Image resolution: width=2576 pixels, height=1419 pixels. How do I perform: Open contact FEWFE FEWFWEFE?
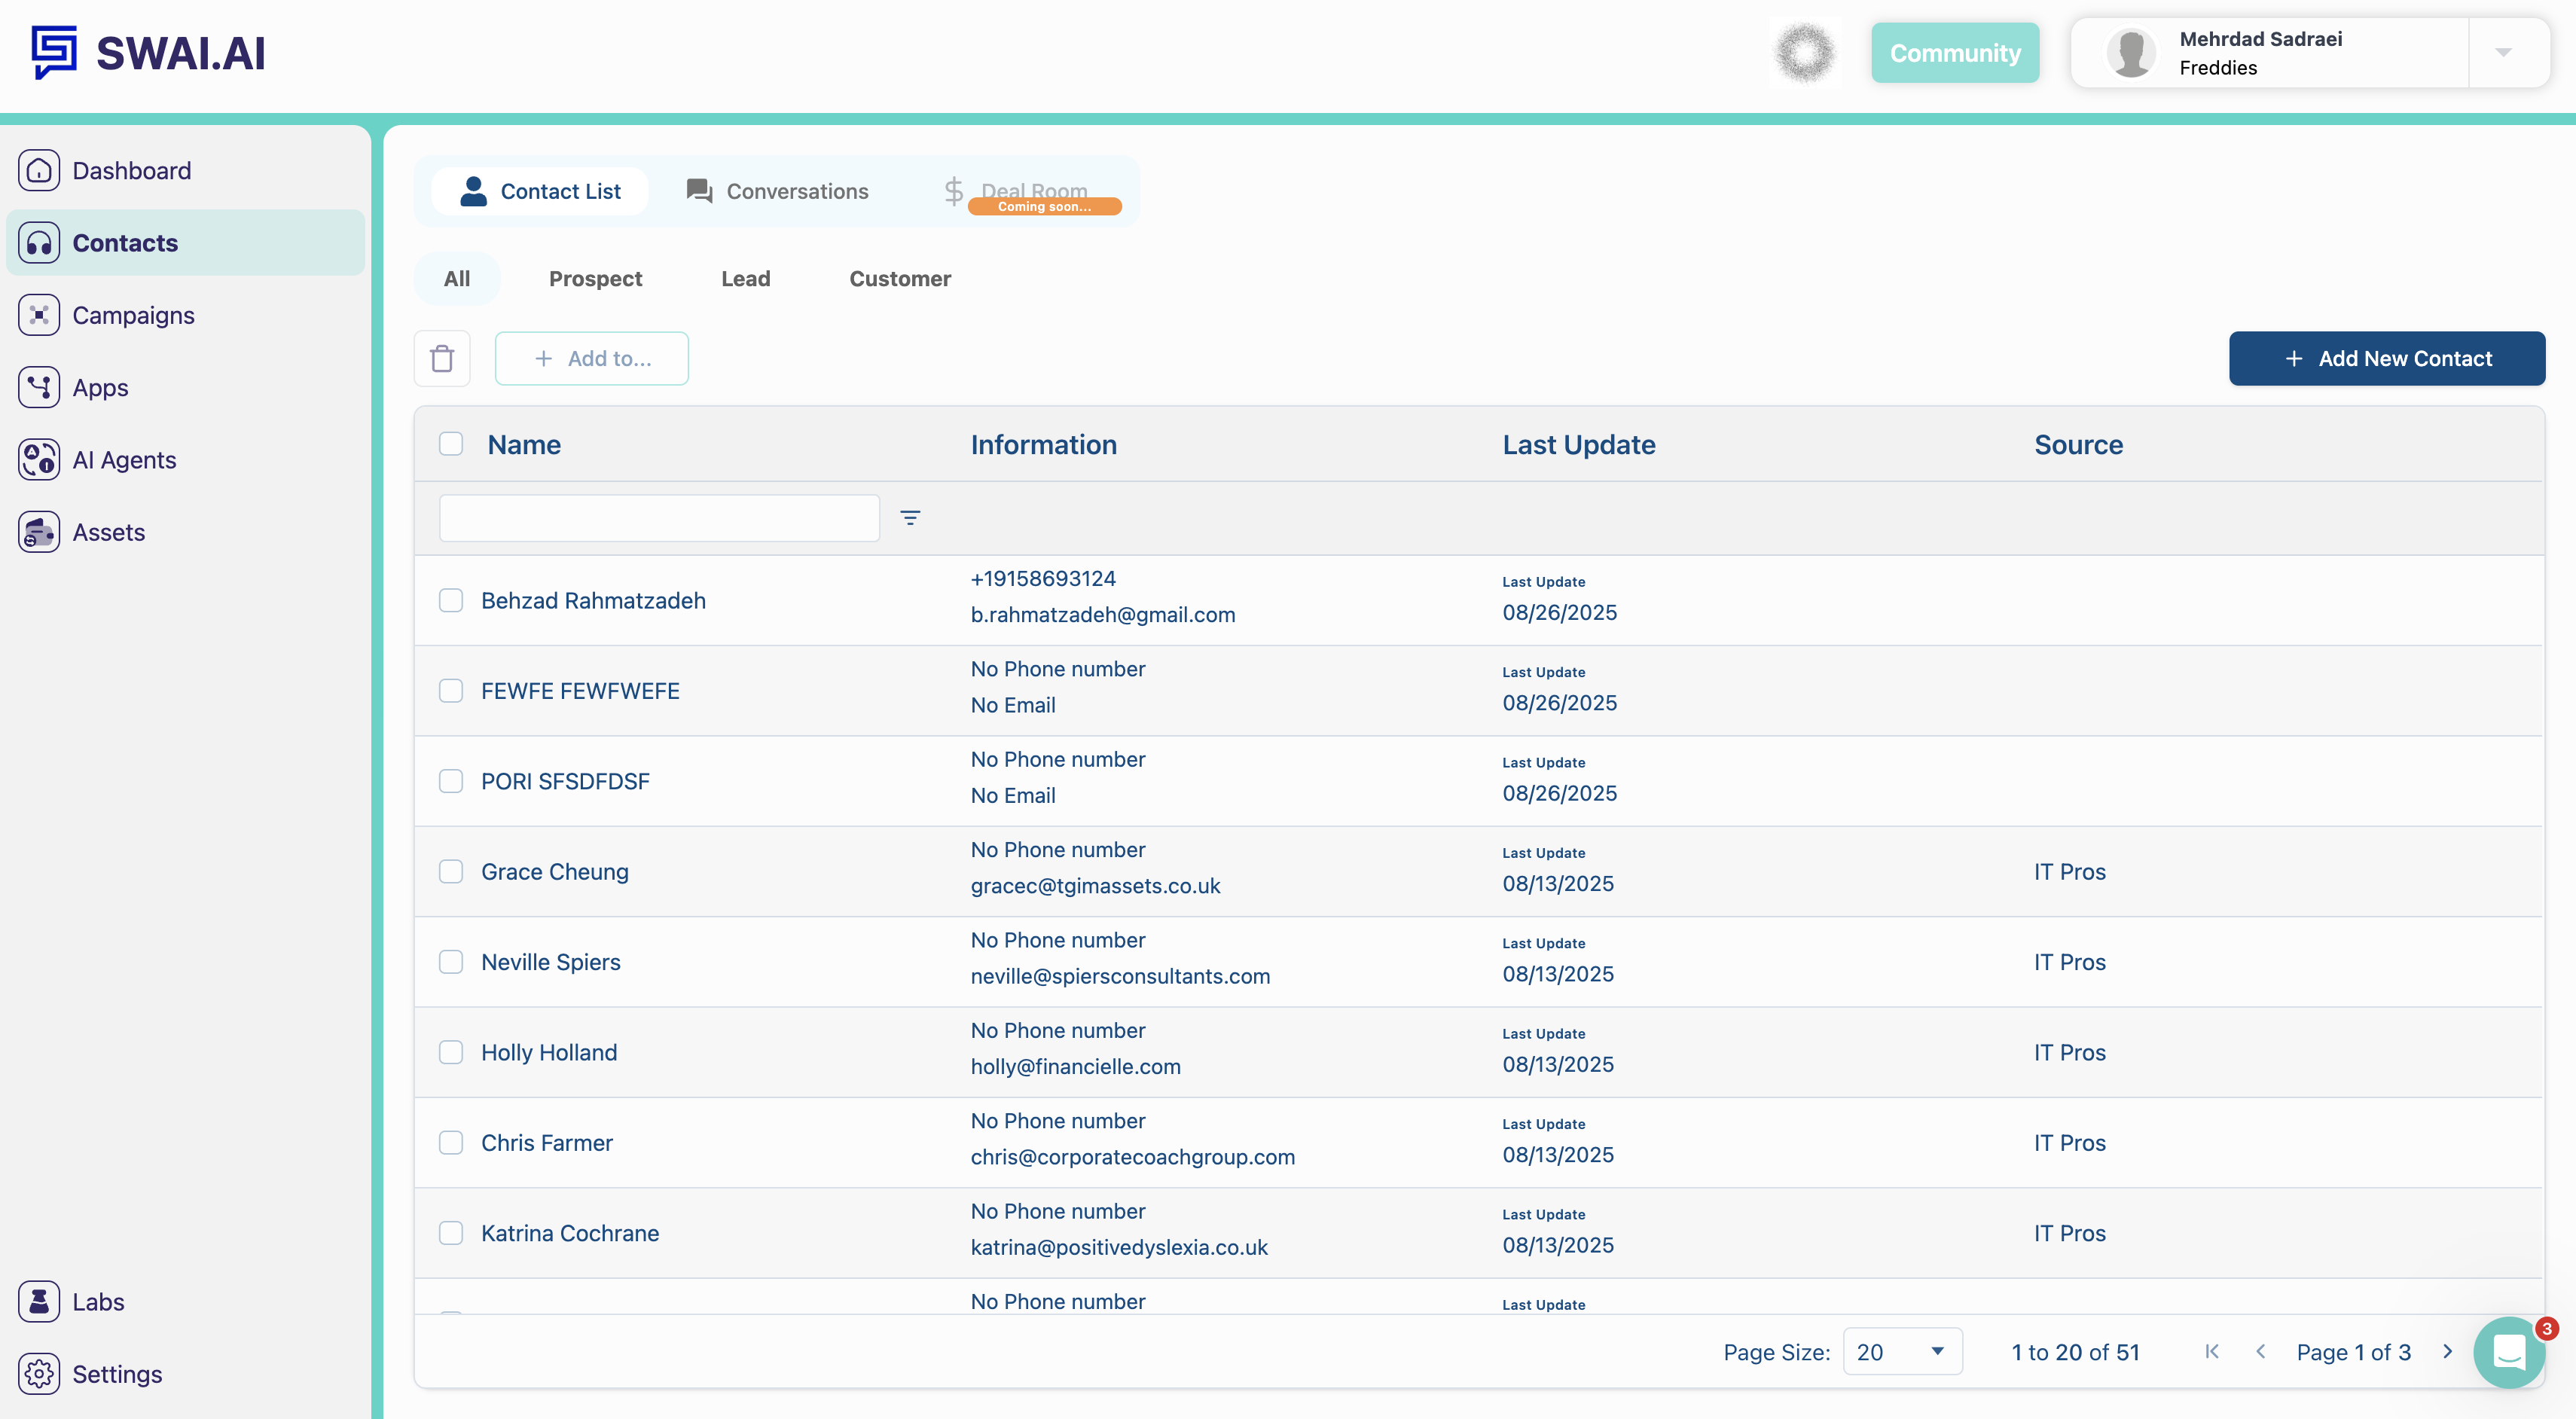click(x=580, y=691)
